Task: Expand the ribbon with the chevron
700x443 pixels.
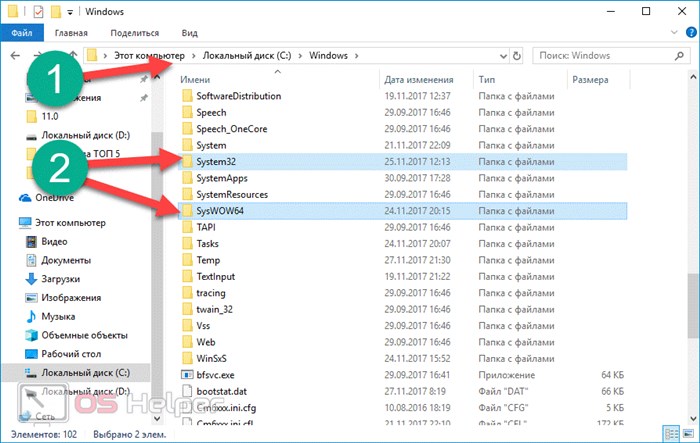Action: (x=674, y=33)
